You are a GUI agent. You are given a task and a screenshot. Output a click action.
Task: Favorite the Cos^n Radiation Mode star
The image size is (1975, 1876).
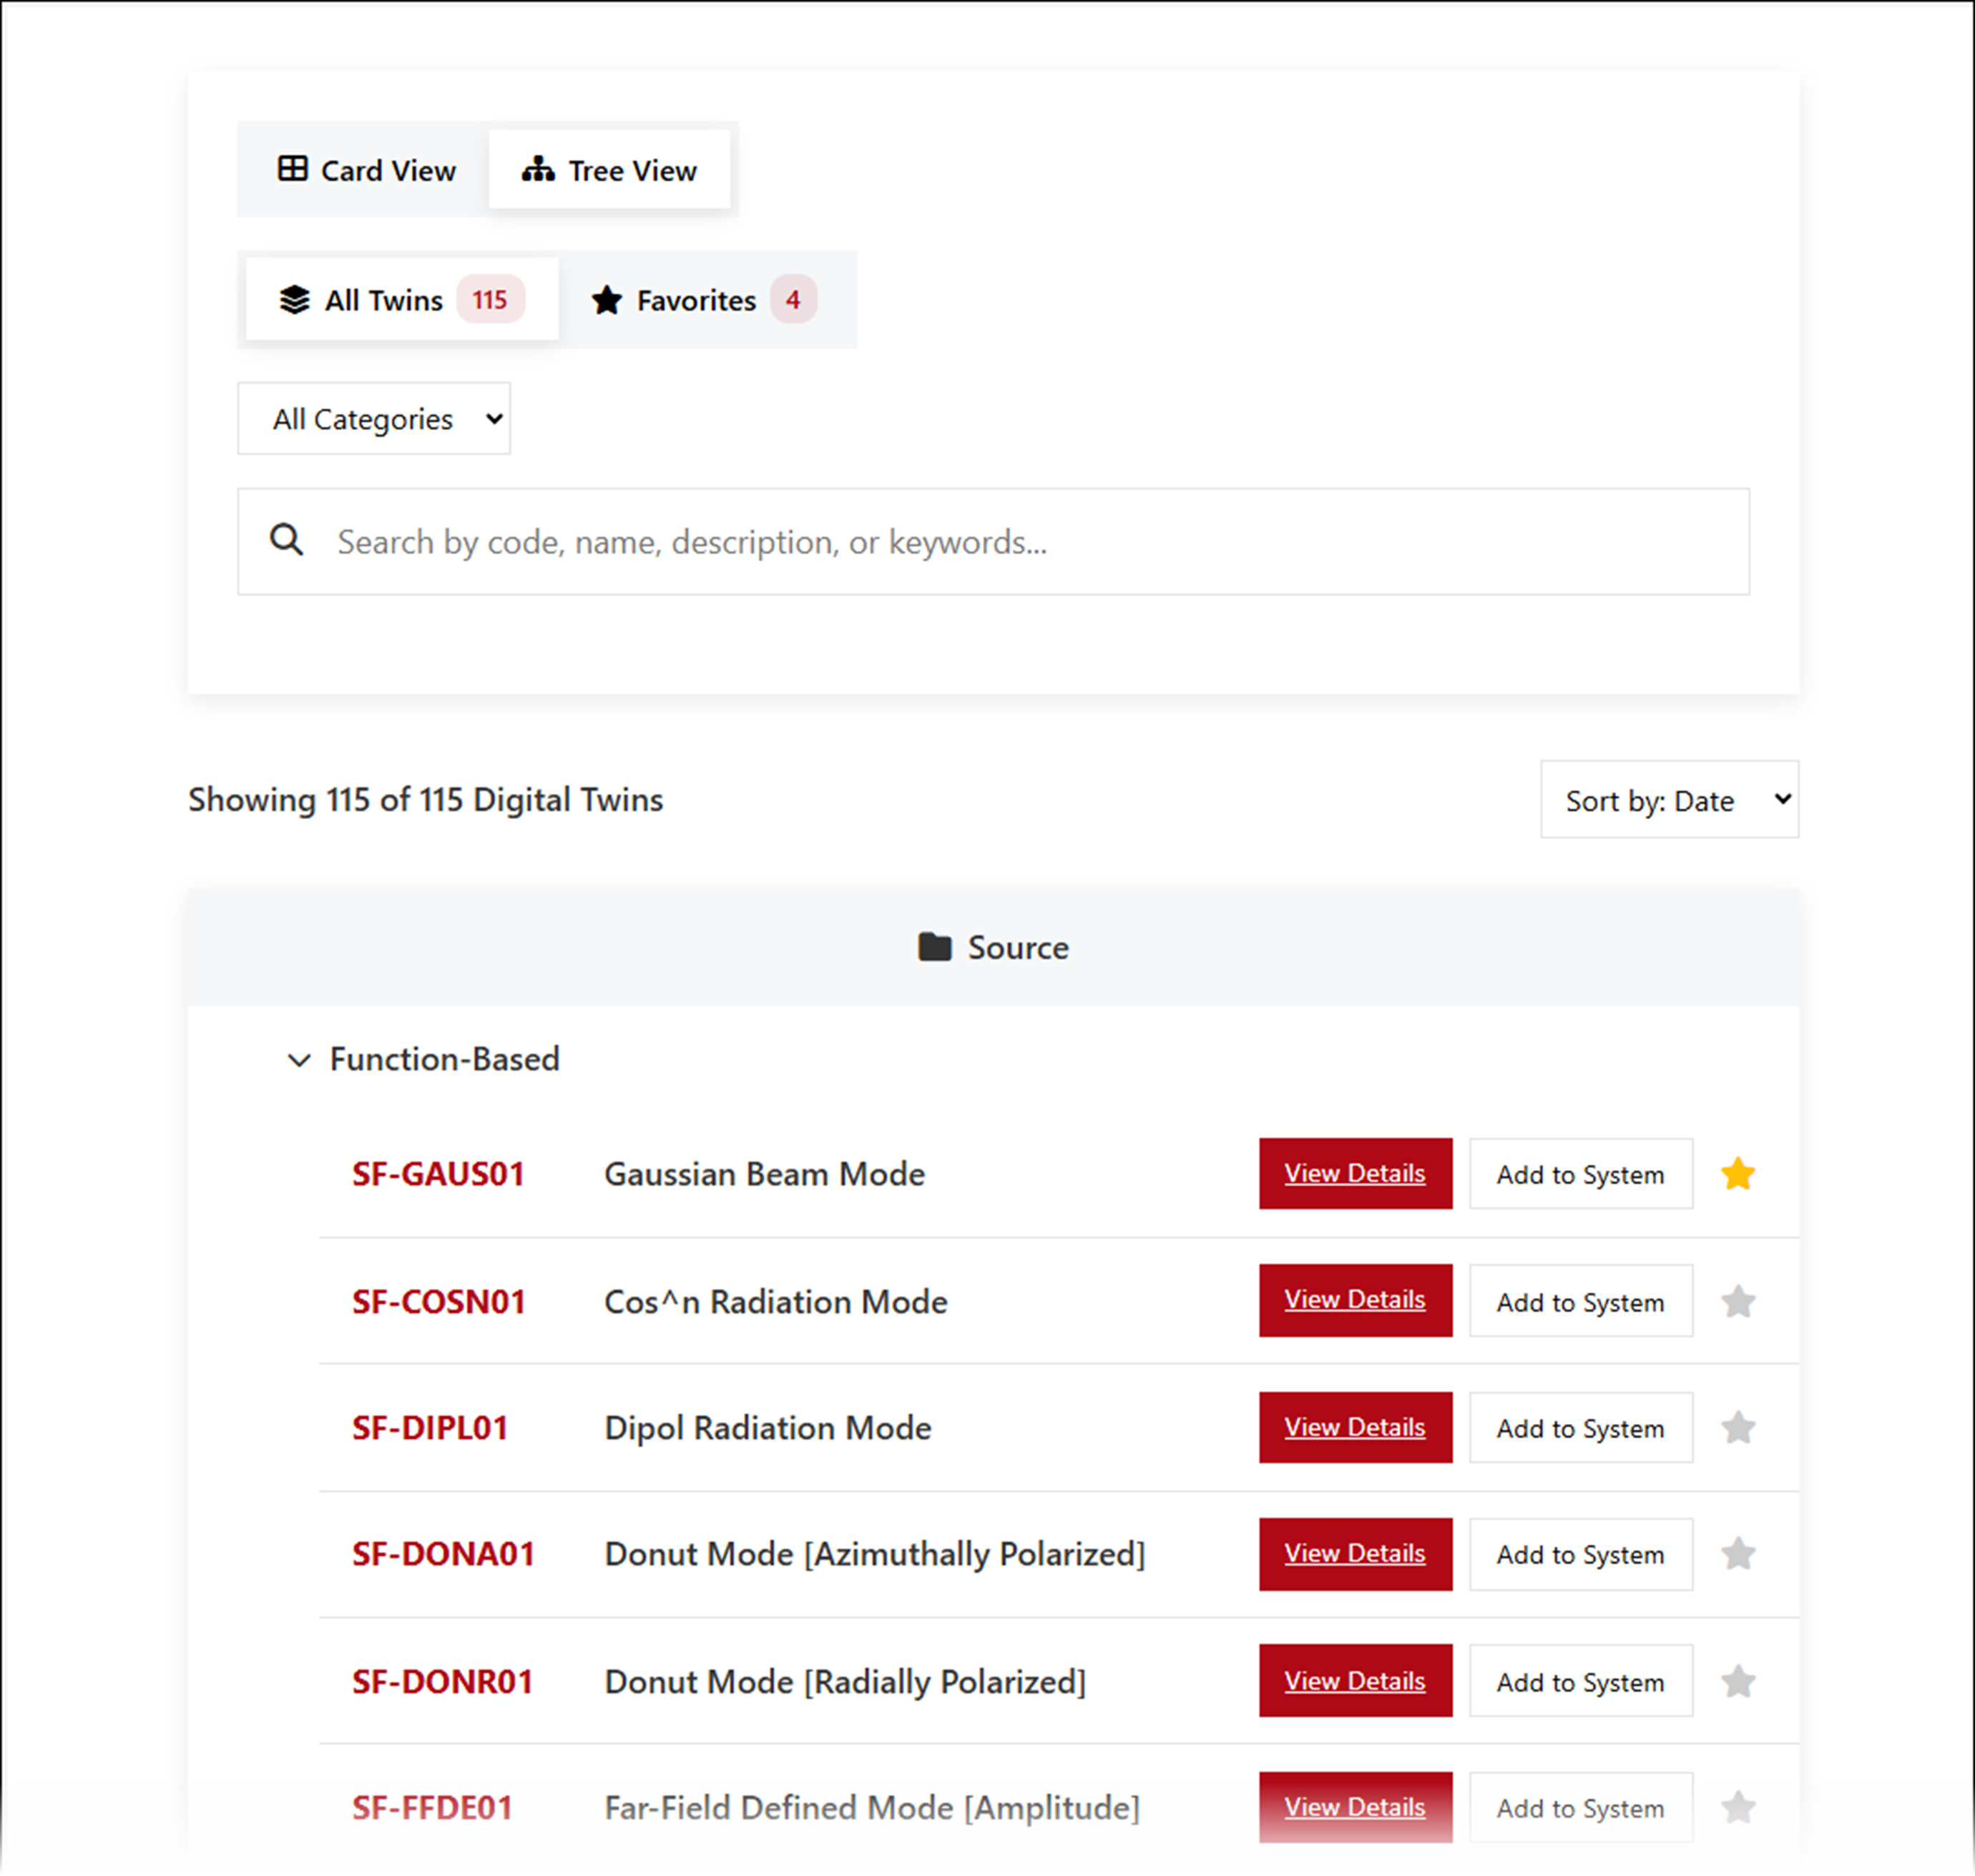point(1737,1301)
